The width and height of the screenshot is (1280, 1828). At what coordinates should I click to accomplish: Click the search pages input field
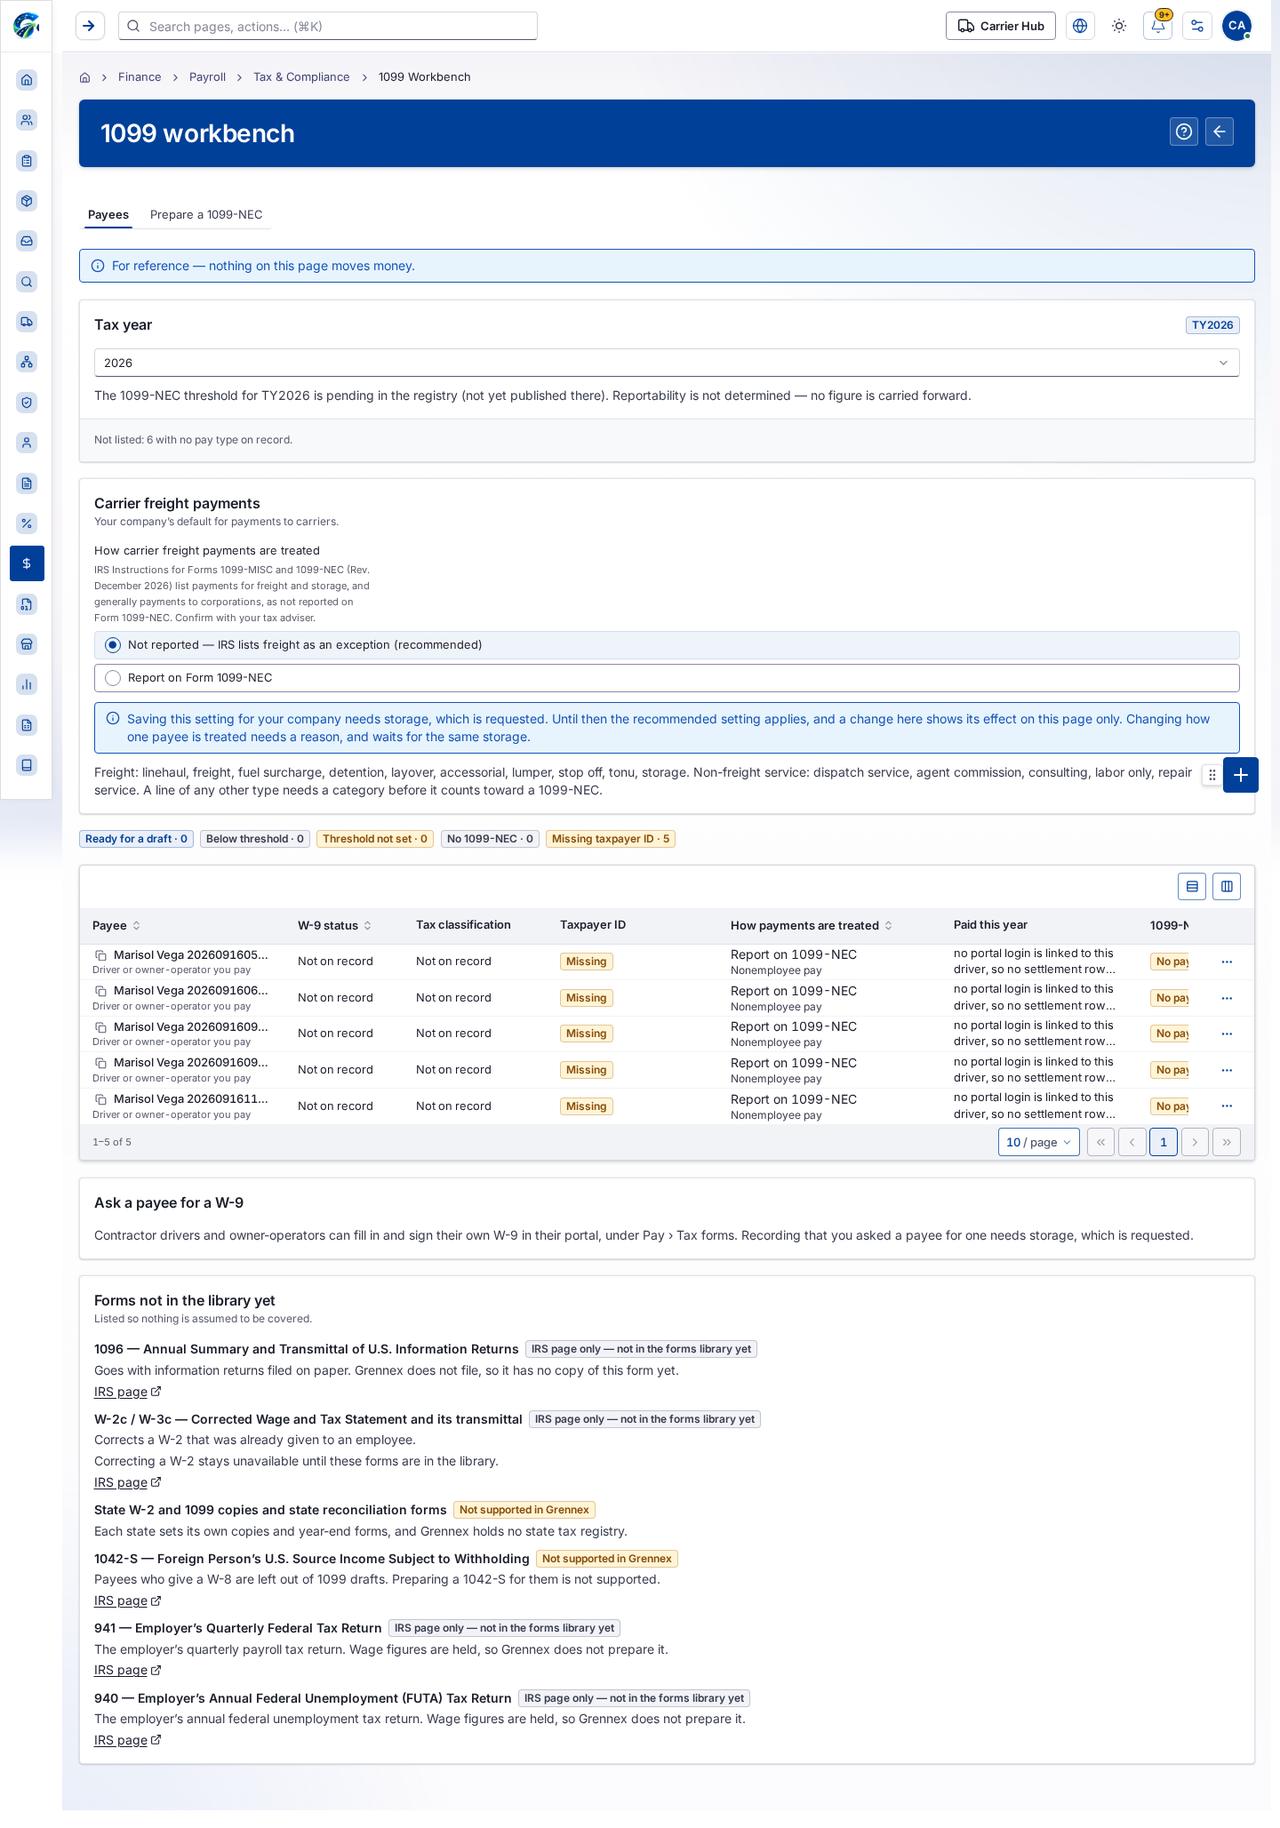coord(328,26)
